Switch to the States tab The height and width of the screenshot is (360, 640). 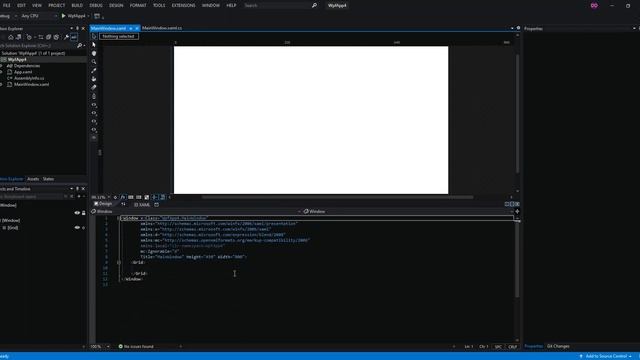[48, 179]
